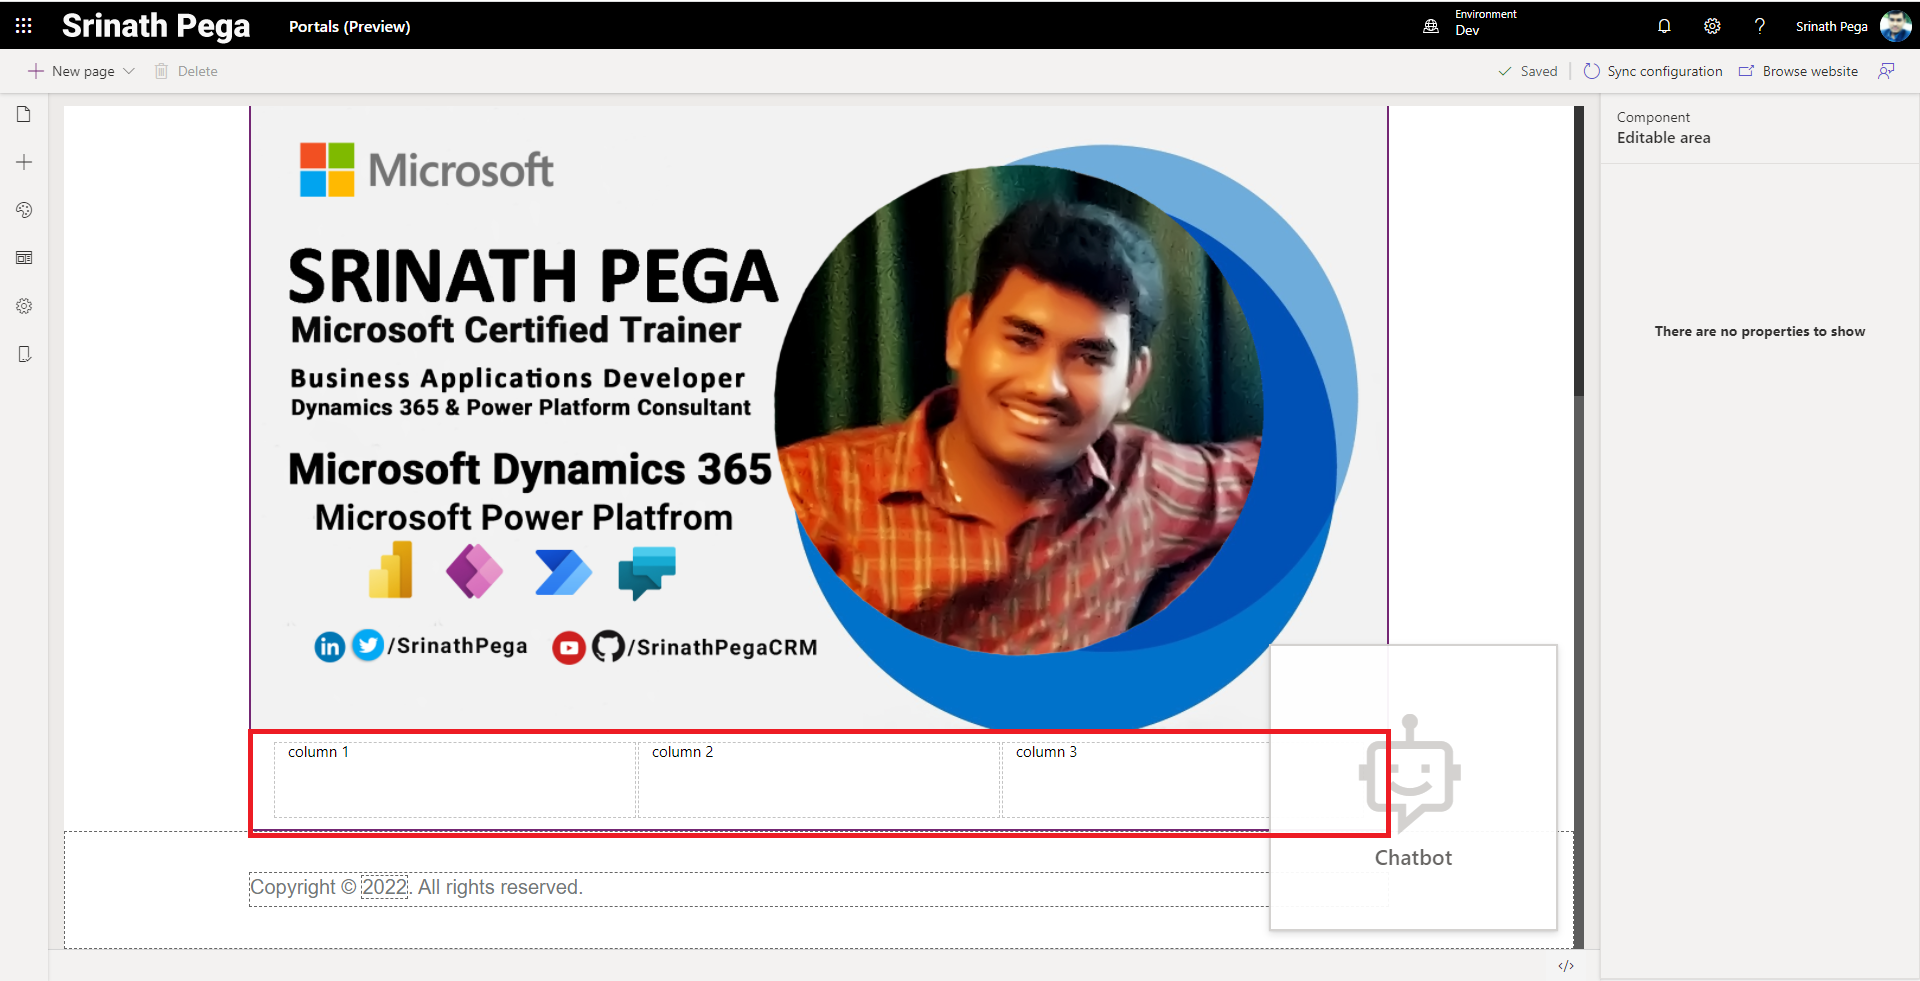Click the Sync configuration button

click(1653, 71)
